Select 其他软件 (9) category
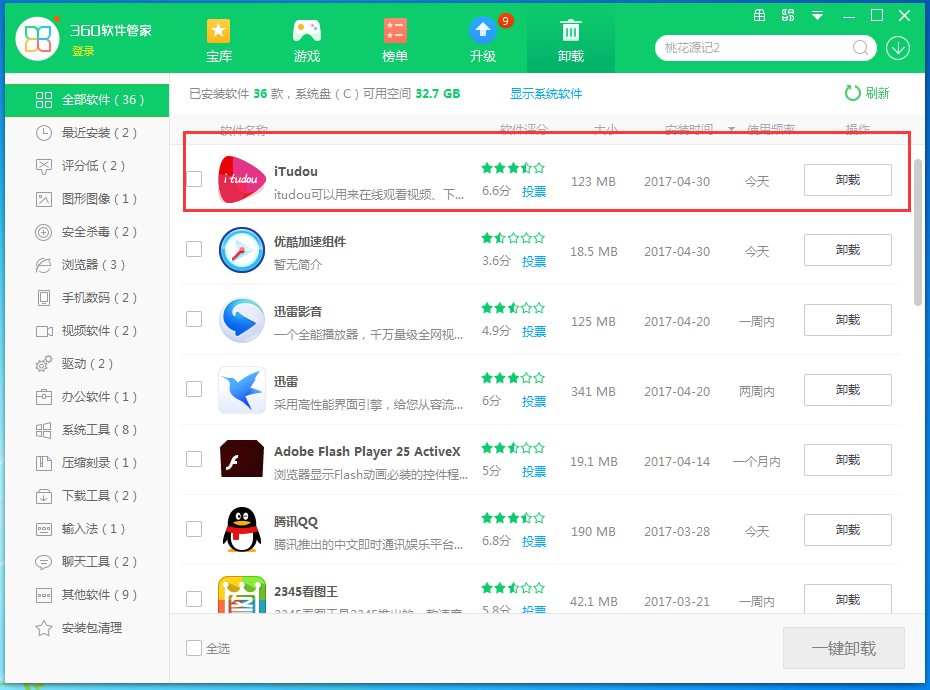930x690 pixels. click(87, 594)
